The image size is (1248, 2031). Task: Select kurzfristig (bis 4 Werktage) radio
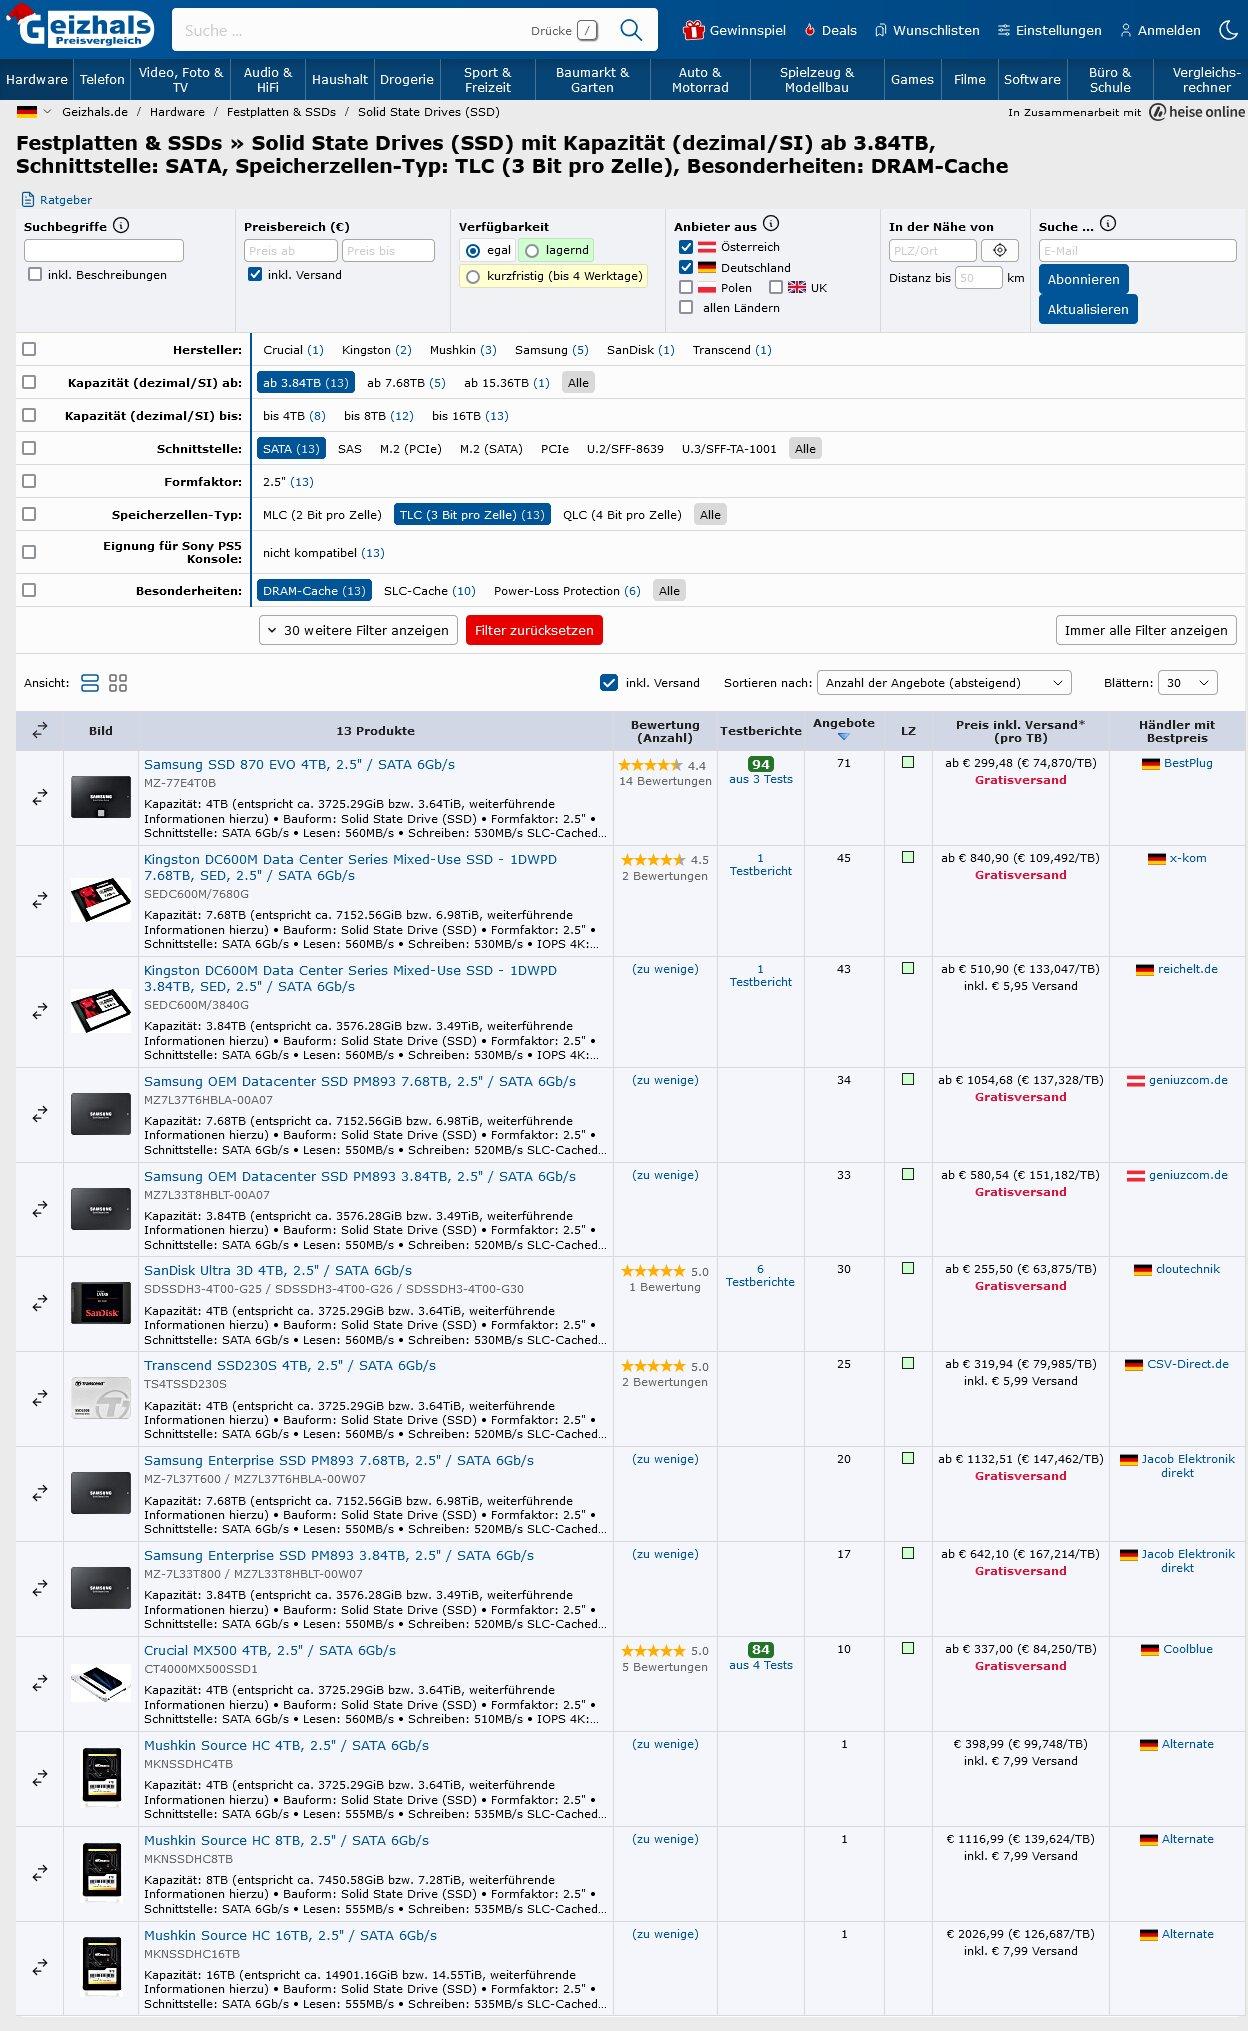[473, 276]
